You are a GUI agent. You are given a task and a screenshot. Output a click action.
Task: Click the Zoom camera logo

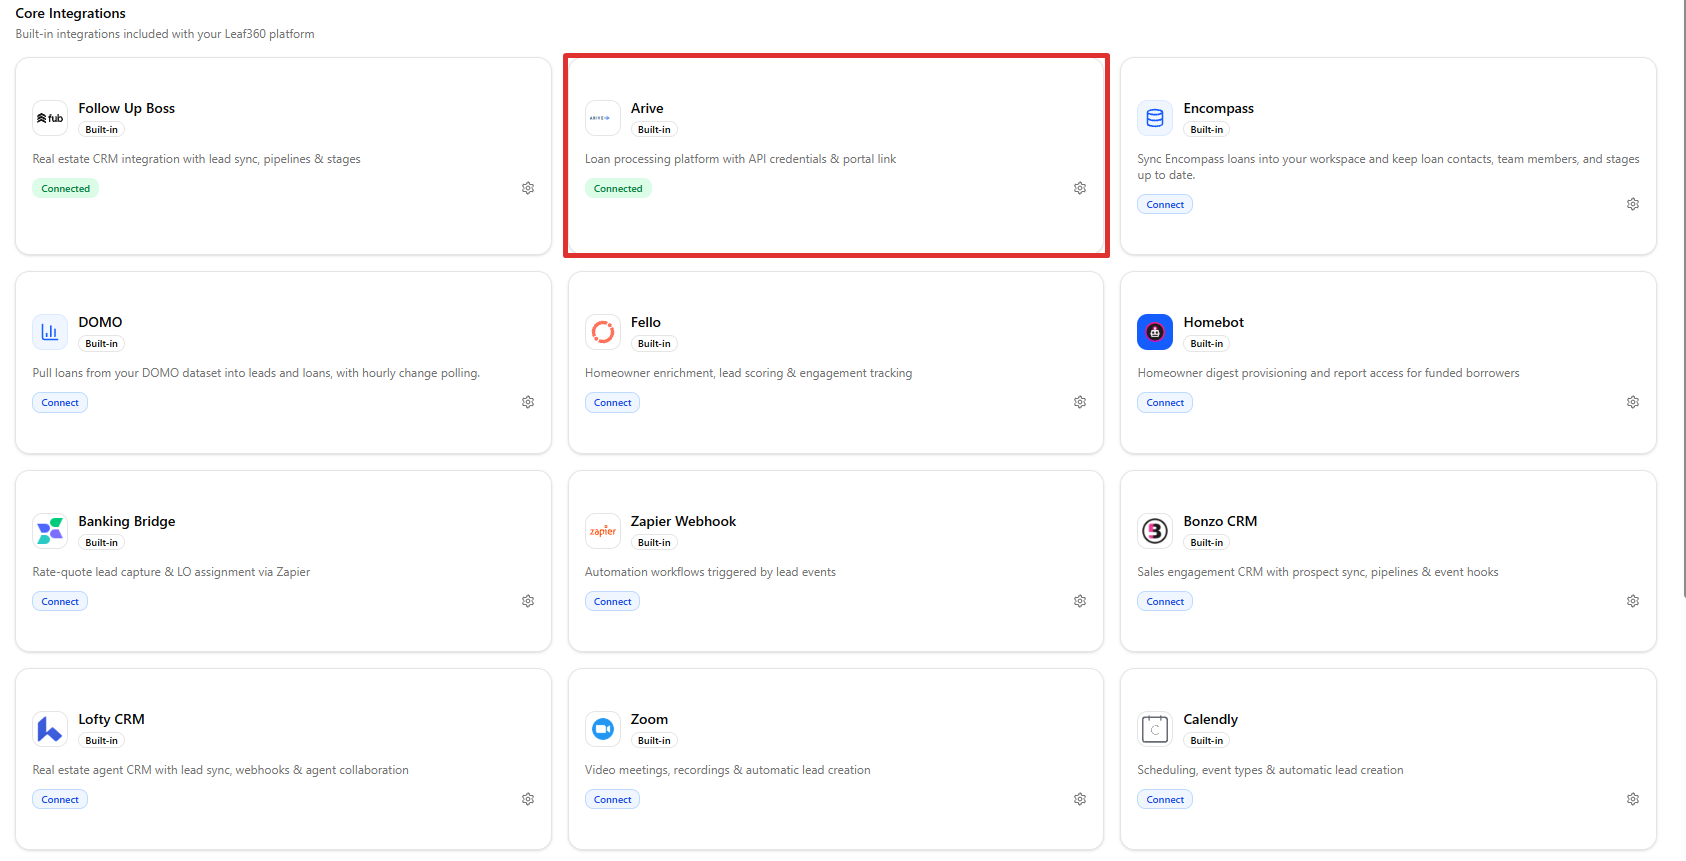point(603,729)
